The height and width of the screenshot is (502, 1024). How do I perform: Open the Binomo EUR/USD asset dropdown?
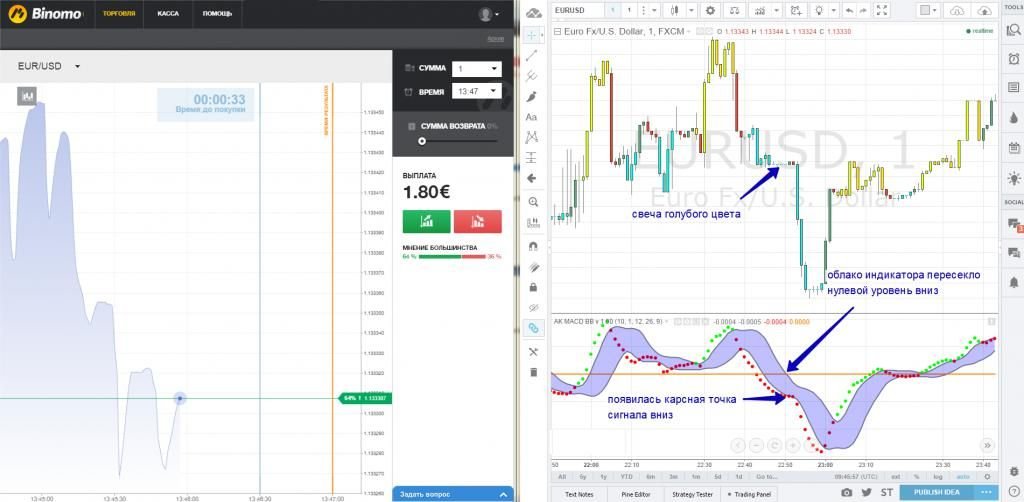coord(49,66)
